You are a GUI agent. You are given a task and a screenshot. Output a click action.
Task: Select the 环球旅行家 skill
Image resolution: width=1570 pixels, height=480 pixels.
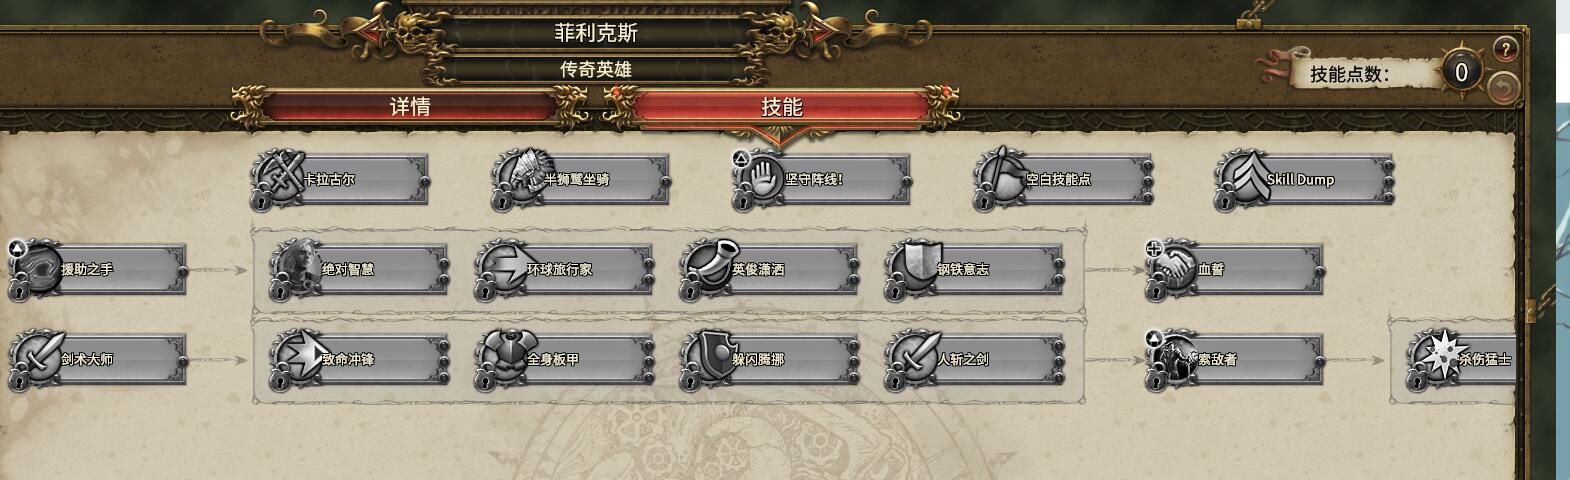coord(563,268)
